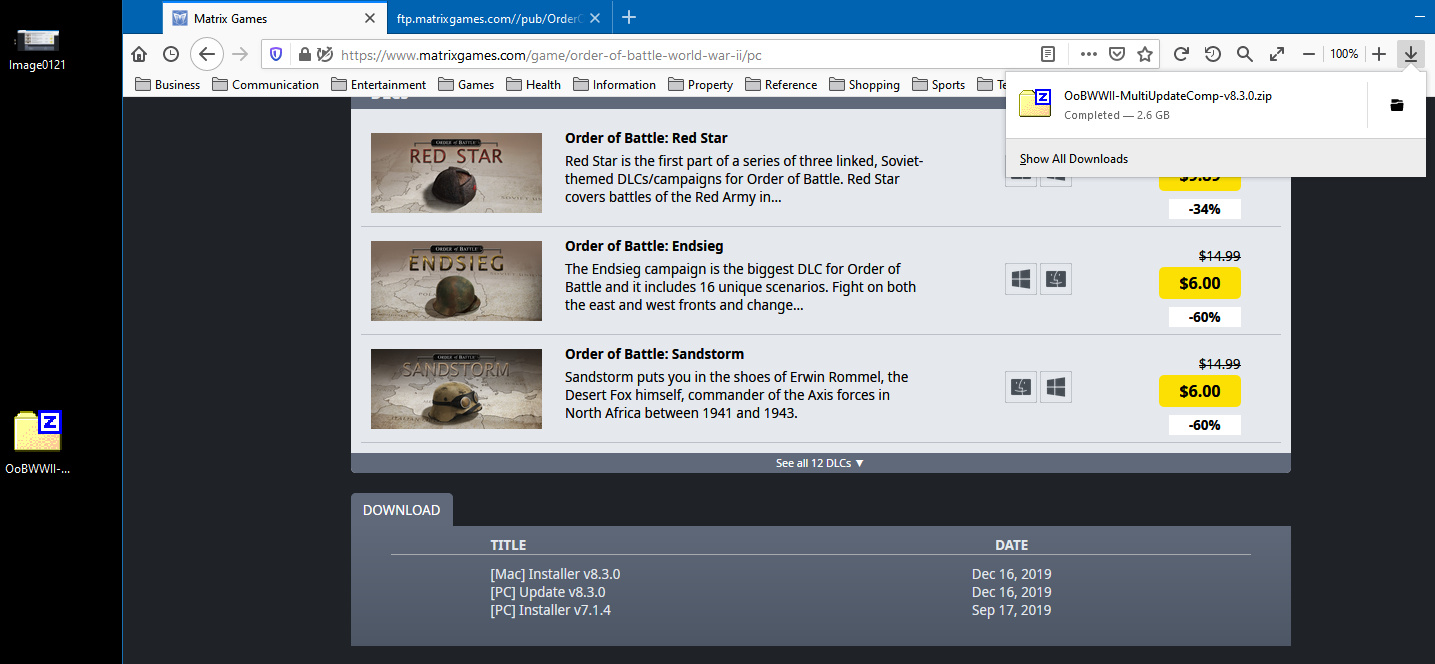
Task: Close the Matrix Games tab
Action: (370, 18)
